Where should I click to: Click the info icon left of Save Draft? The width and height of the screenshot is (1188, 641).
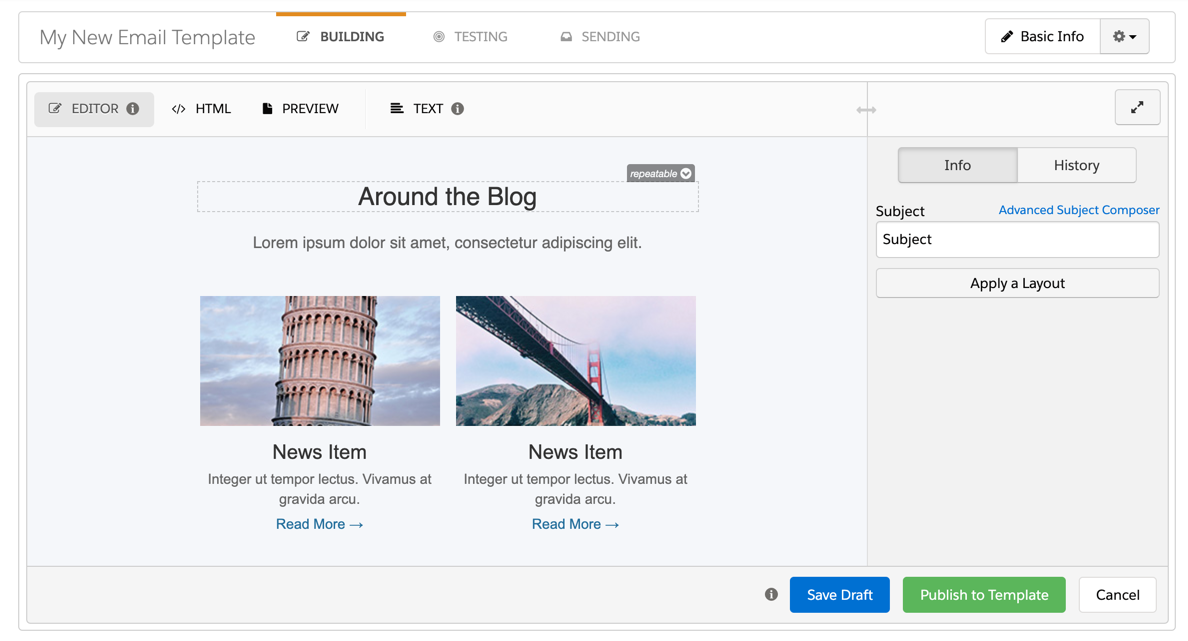click(771, 594)
